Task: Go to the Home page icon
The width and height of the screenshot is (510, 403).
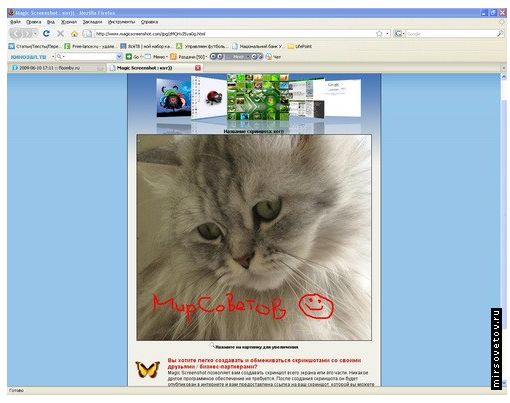Action: 74,33
